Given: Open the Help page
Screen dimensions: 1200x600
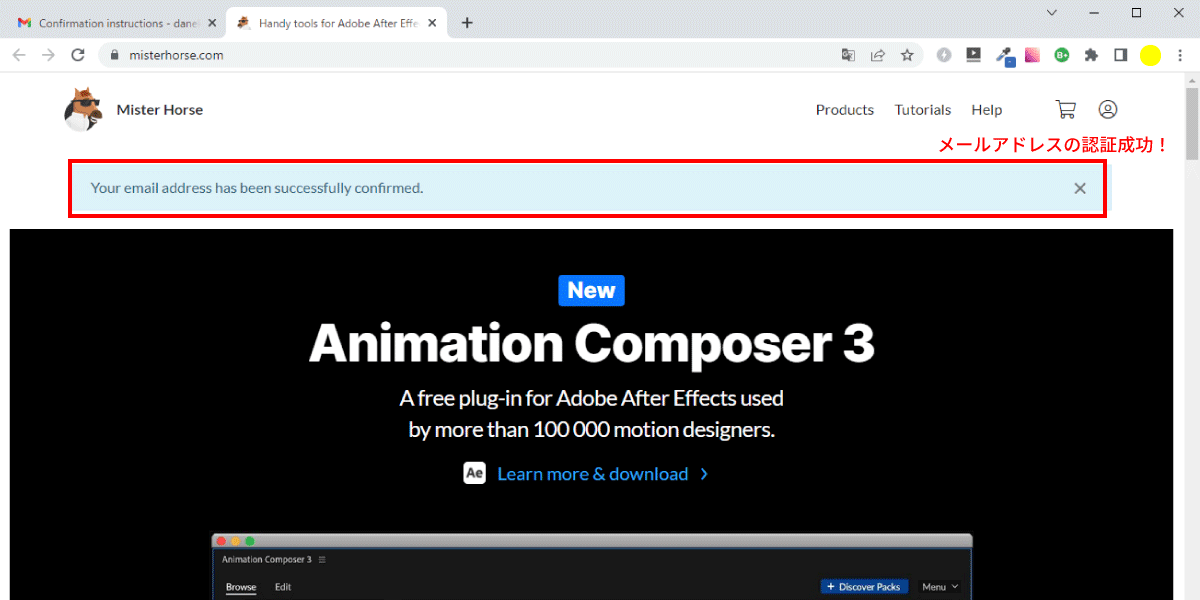Looking at the screenshot, I should pos(987,110).
